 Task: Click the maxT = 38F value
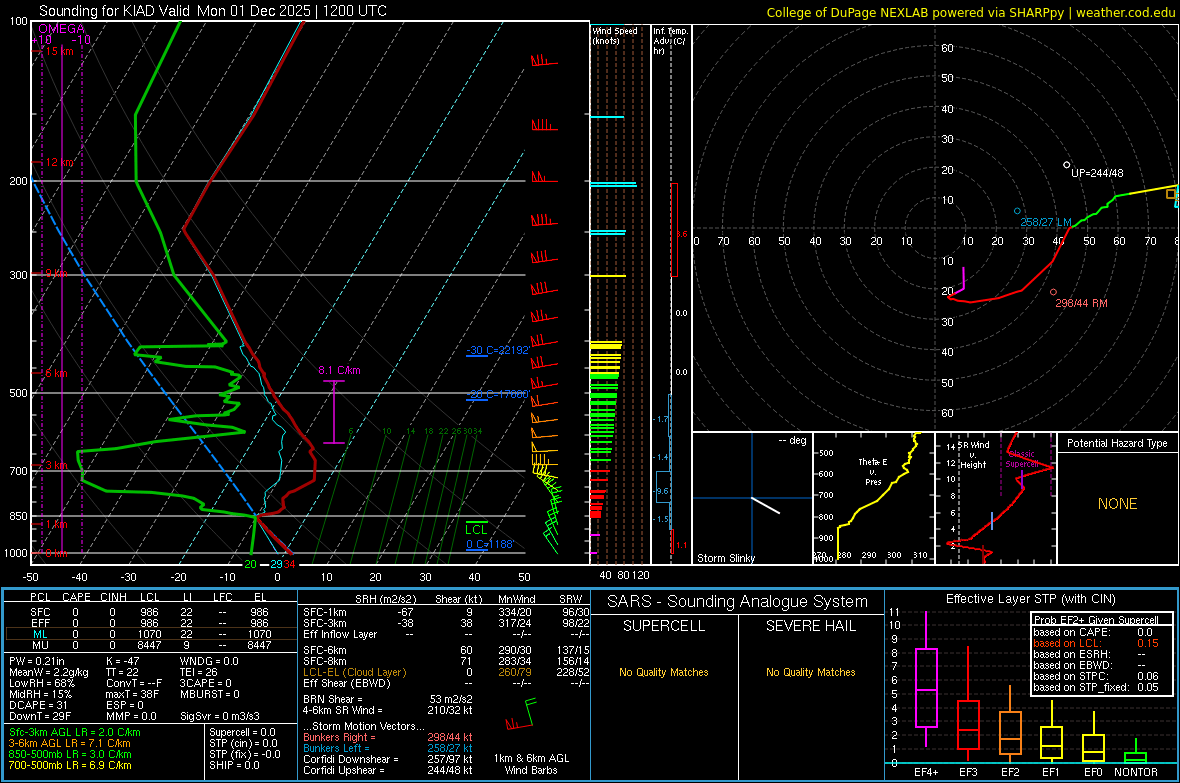click(132, 694)
